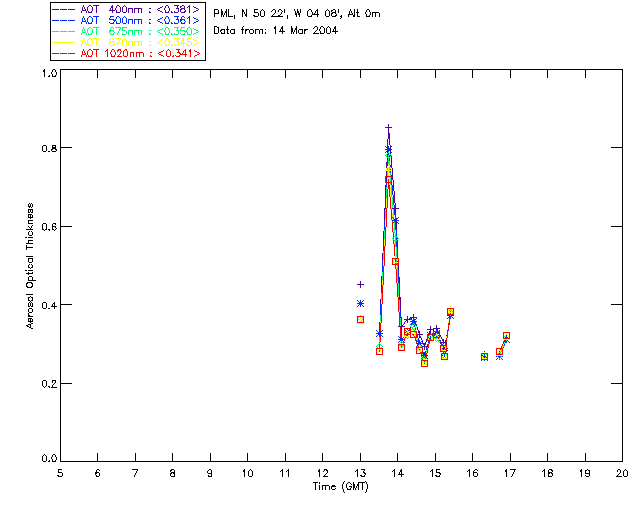Click the red square marker at the 0.72 peak

pos(389,180)
